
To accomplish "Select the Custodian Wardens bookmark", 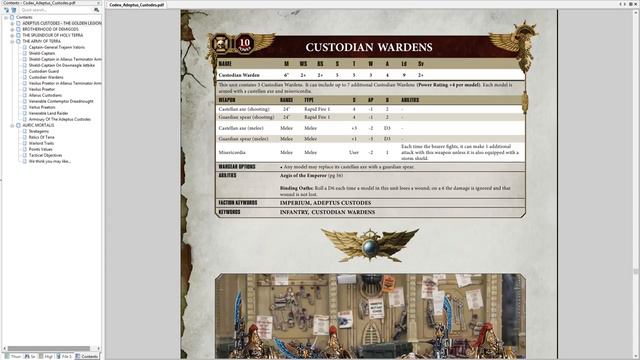I will click(x=46, y=77).
